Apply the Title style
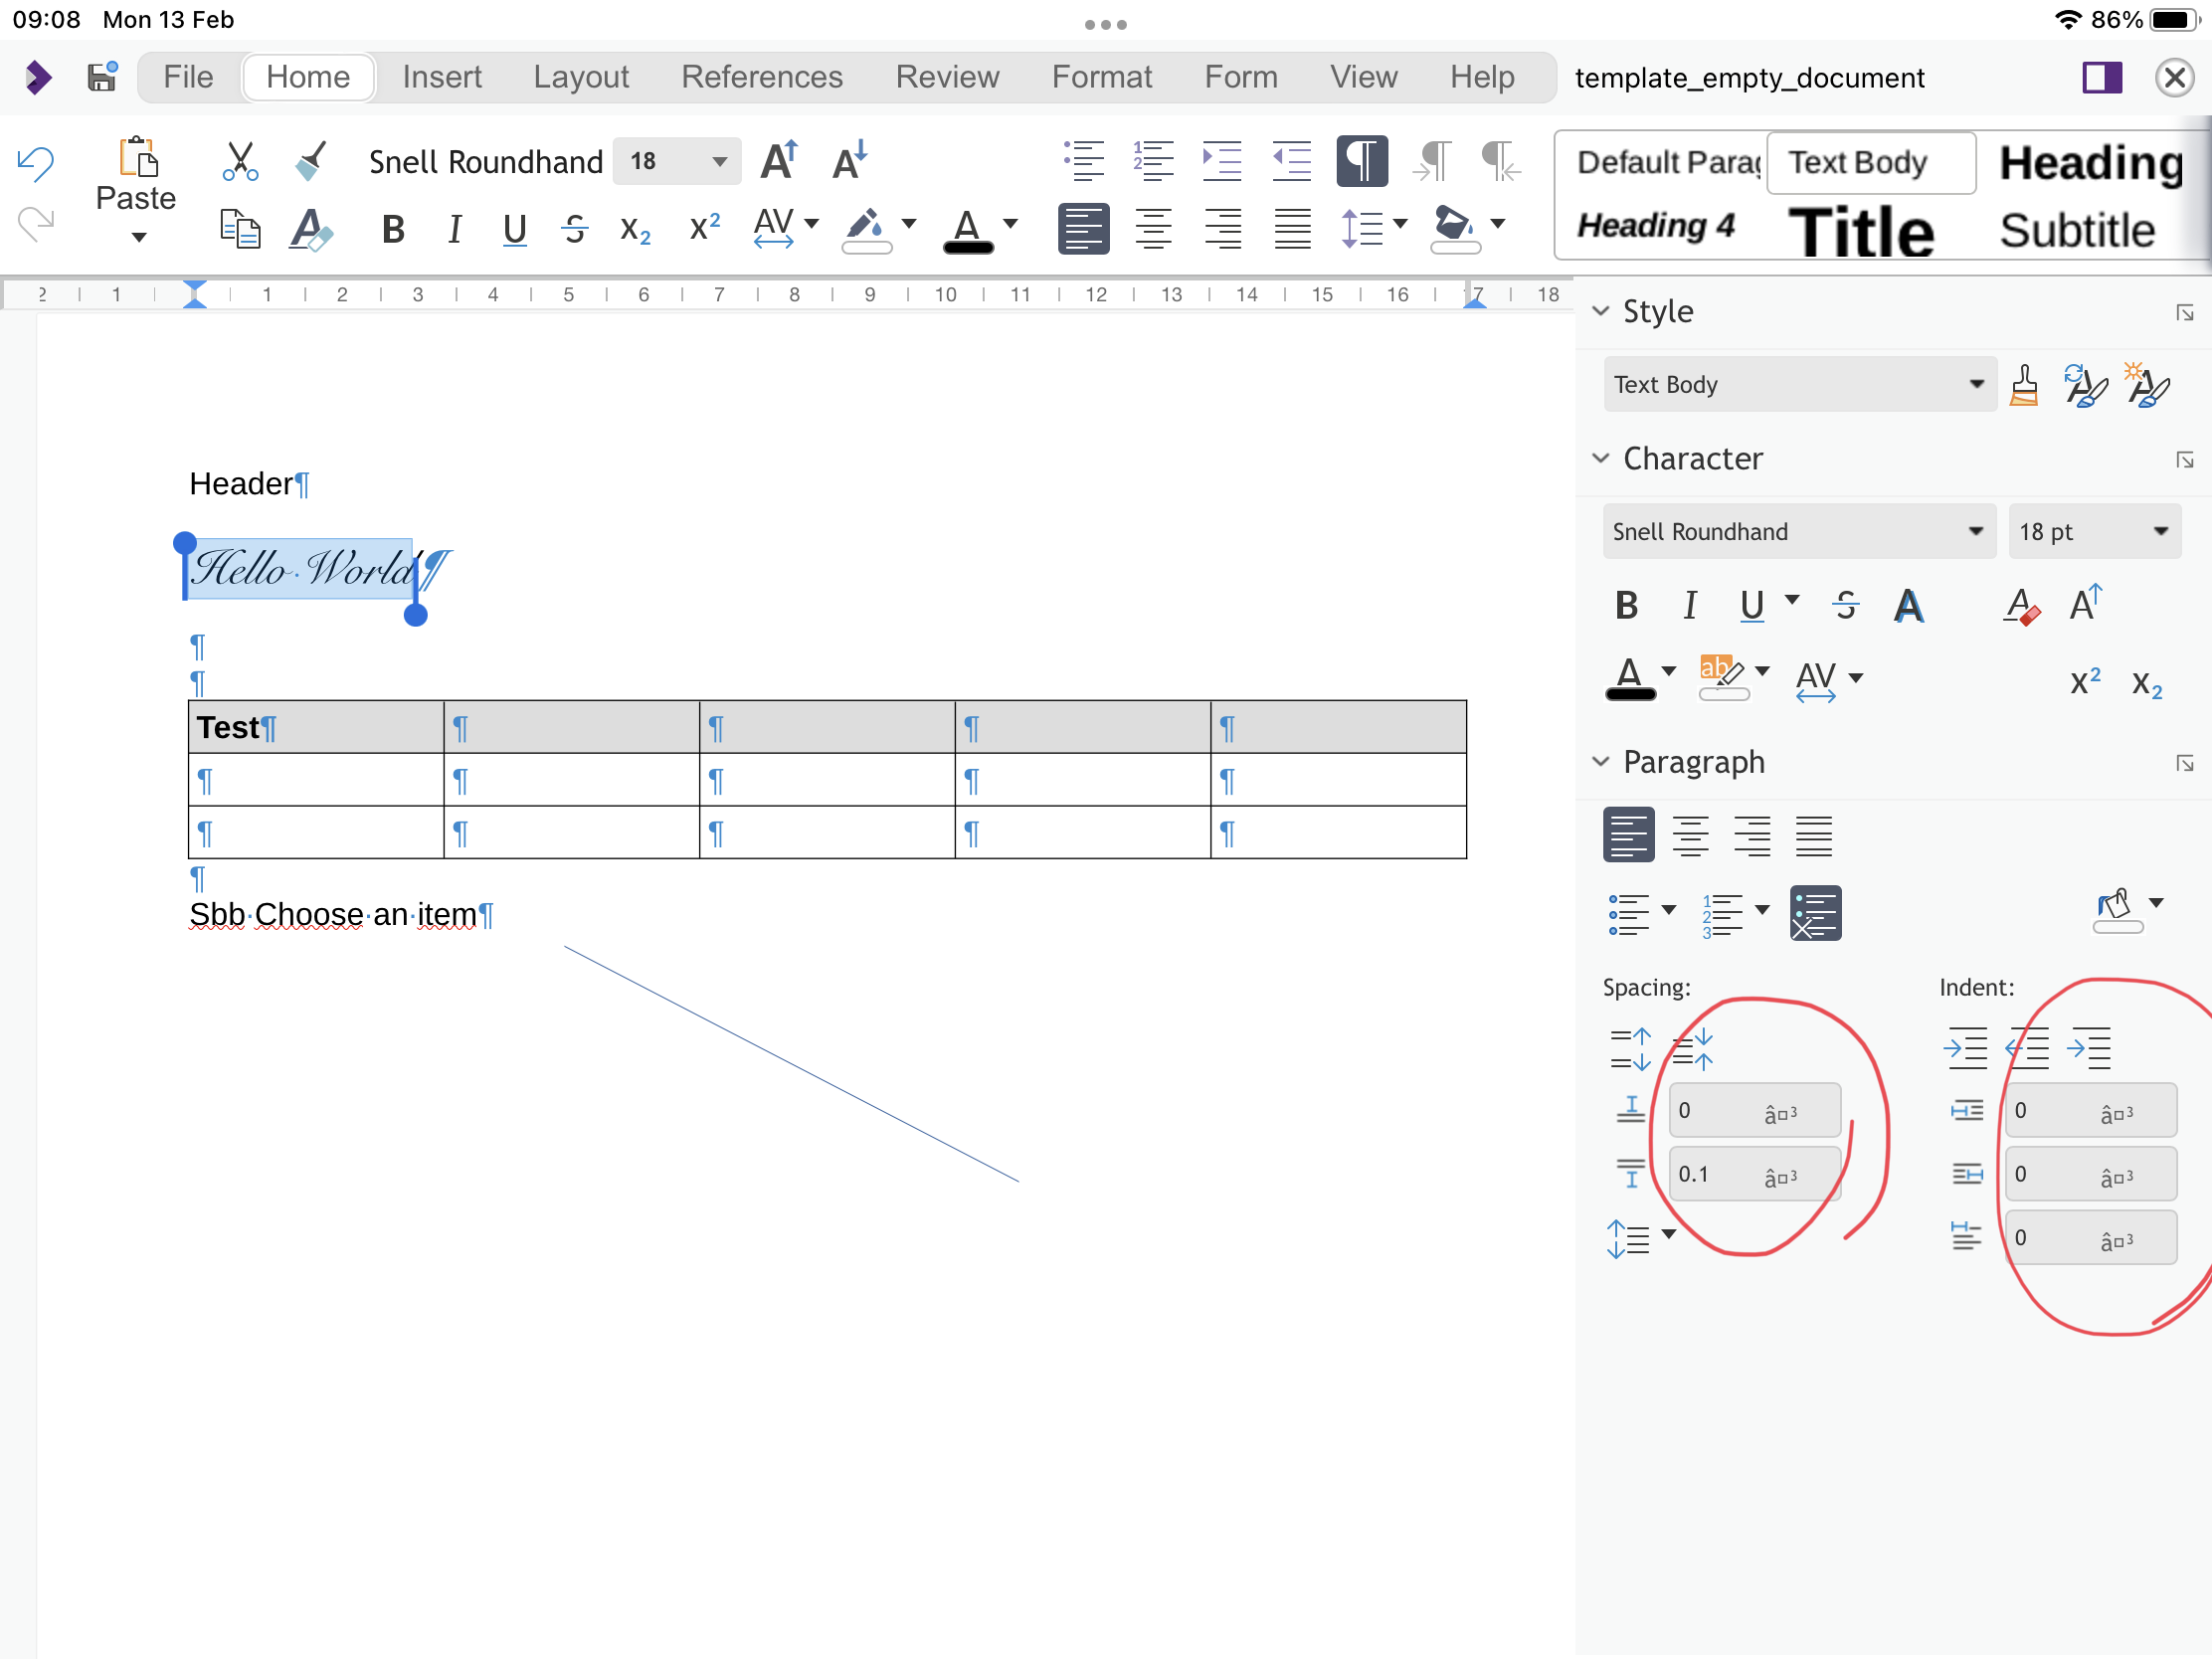Screen dimensions: 2212x1659 pyautogui.click(x=1862, y=230)
